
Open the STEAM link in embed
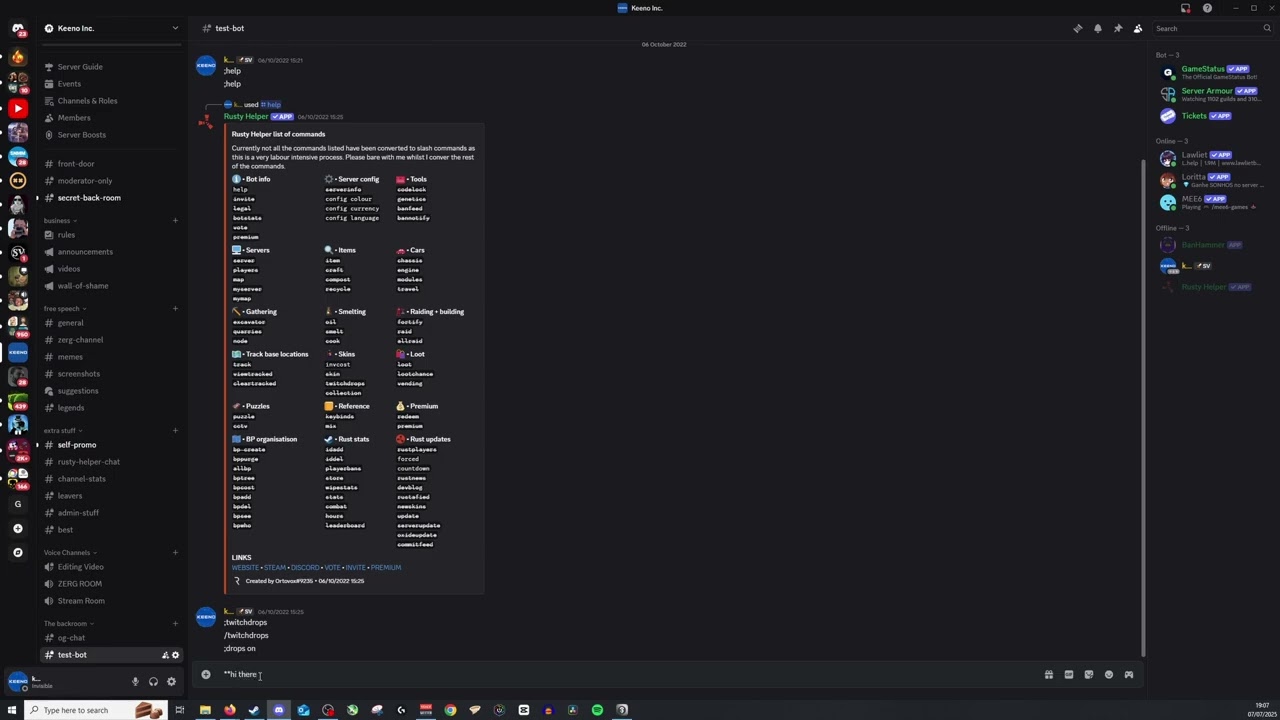click(x=275, y=568)
